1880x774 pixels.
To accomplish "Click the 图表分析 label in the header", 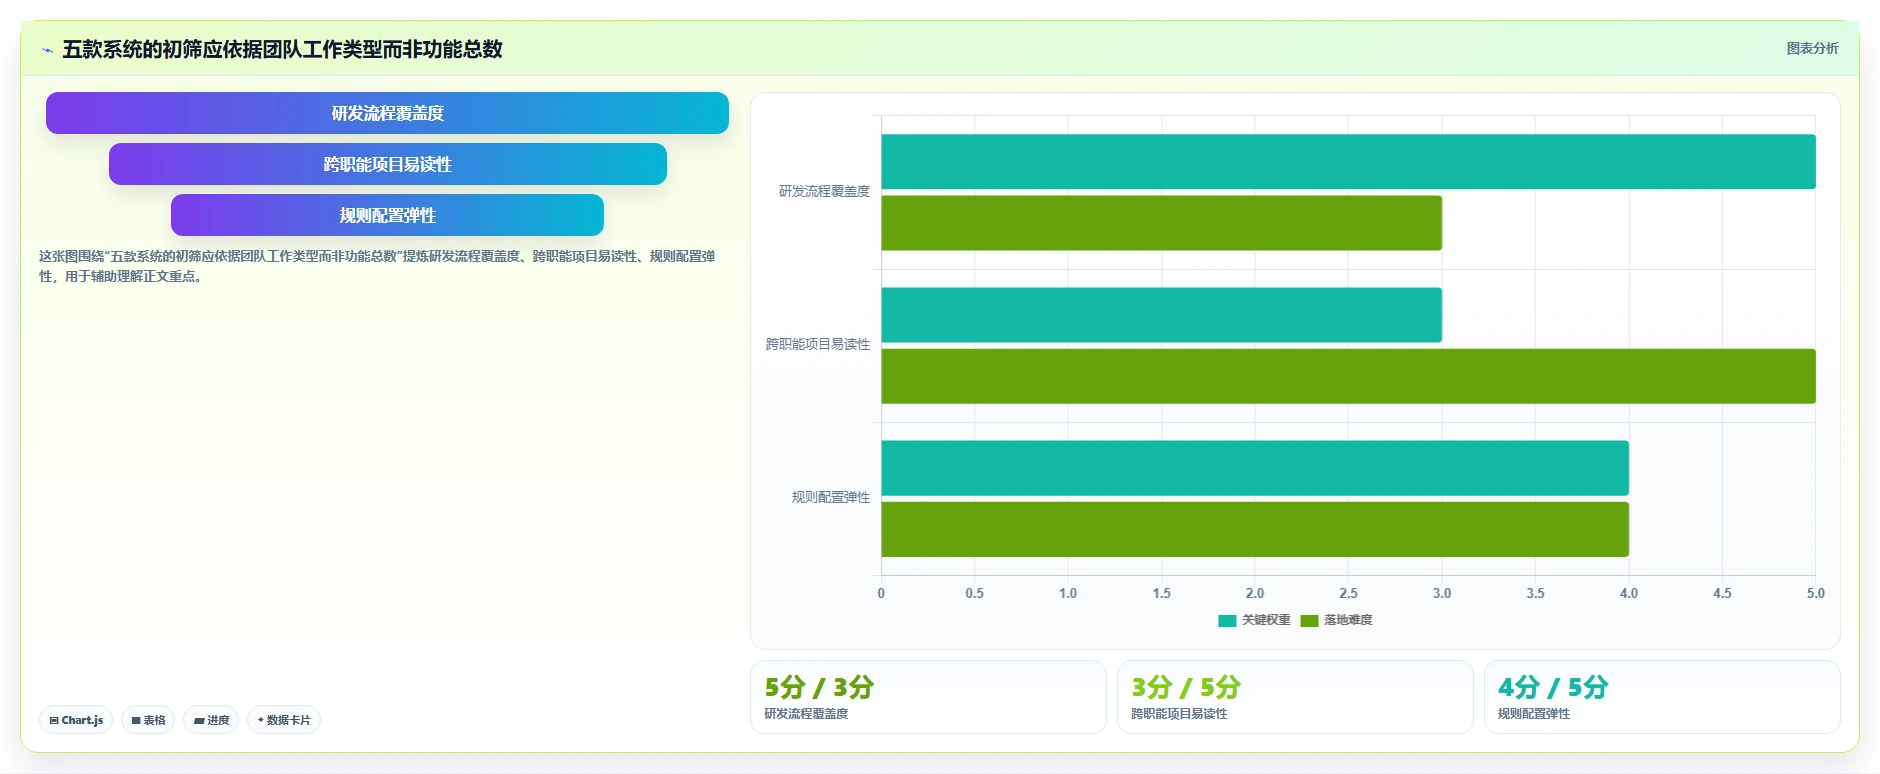I will tap(1812, 48).
